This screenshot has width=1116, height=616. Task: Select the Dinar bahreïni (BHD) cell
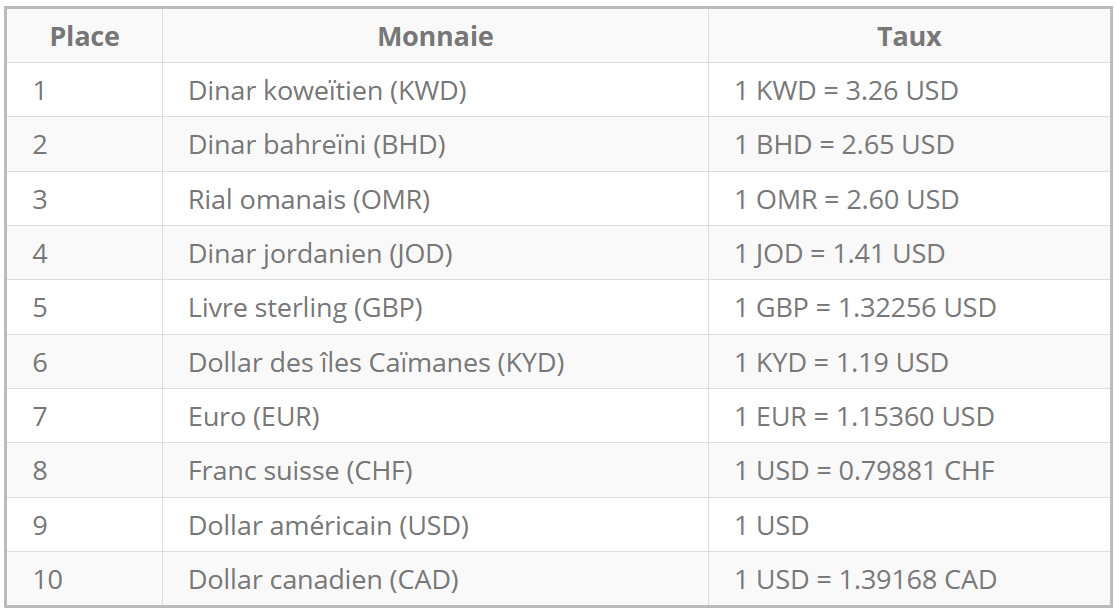pyautogui.click(x=317, y=145)
